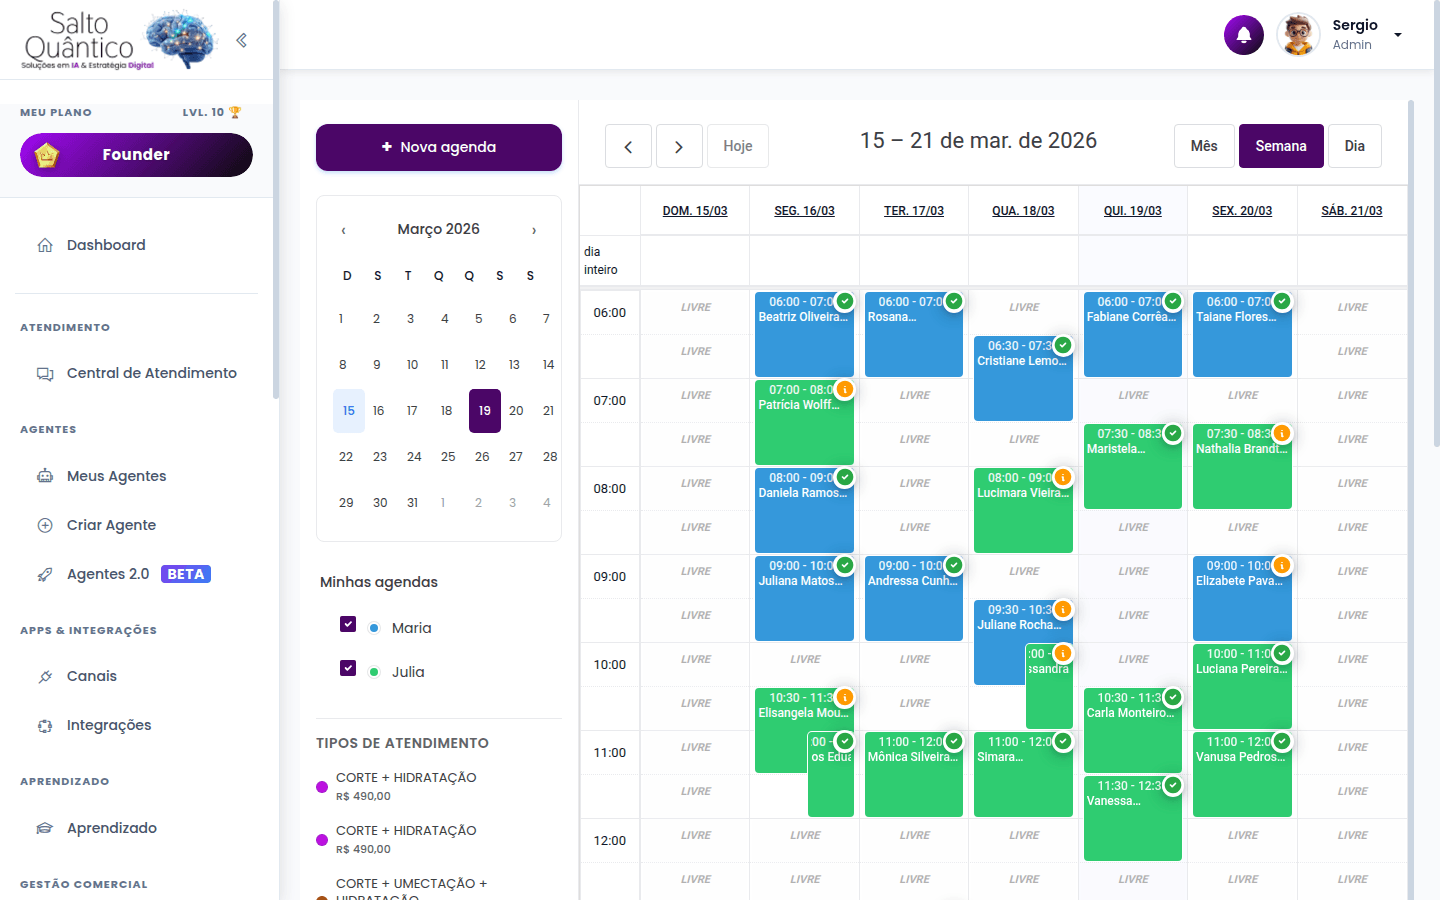Click the Aprendizado graduation icon
This screenshot has height=900, width=1440.
pyautogui.click(x=45, y=828)
